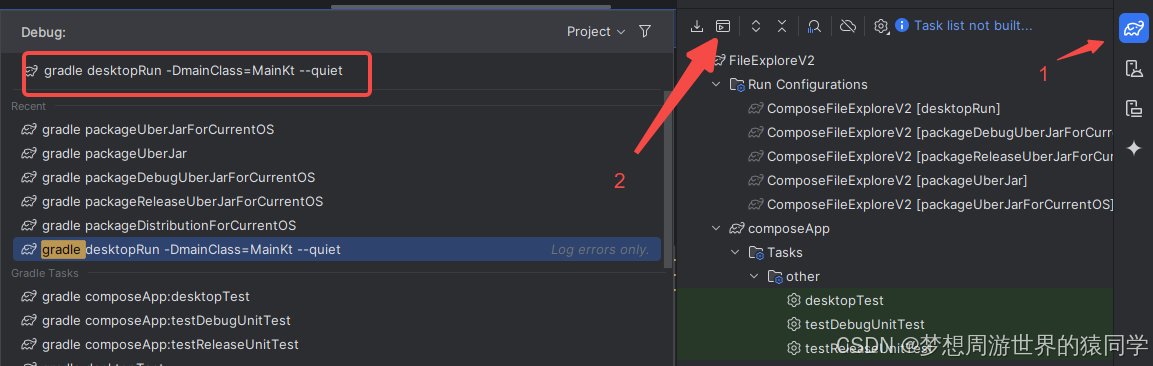The height and width of the screenshot is (366, 1153).
Task: Collapse the Run Configurations node
Action: coord(716,85)
